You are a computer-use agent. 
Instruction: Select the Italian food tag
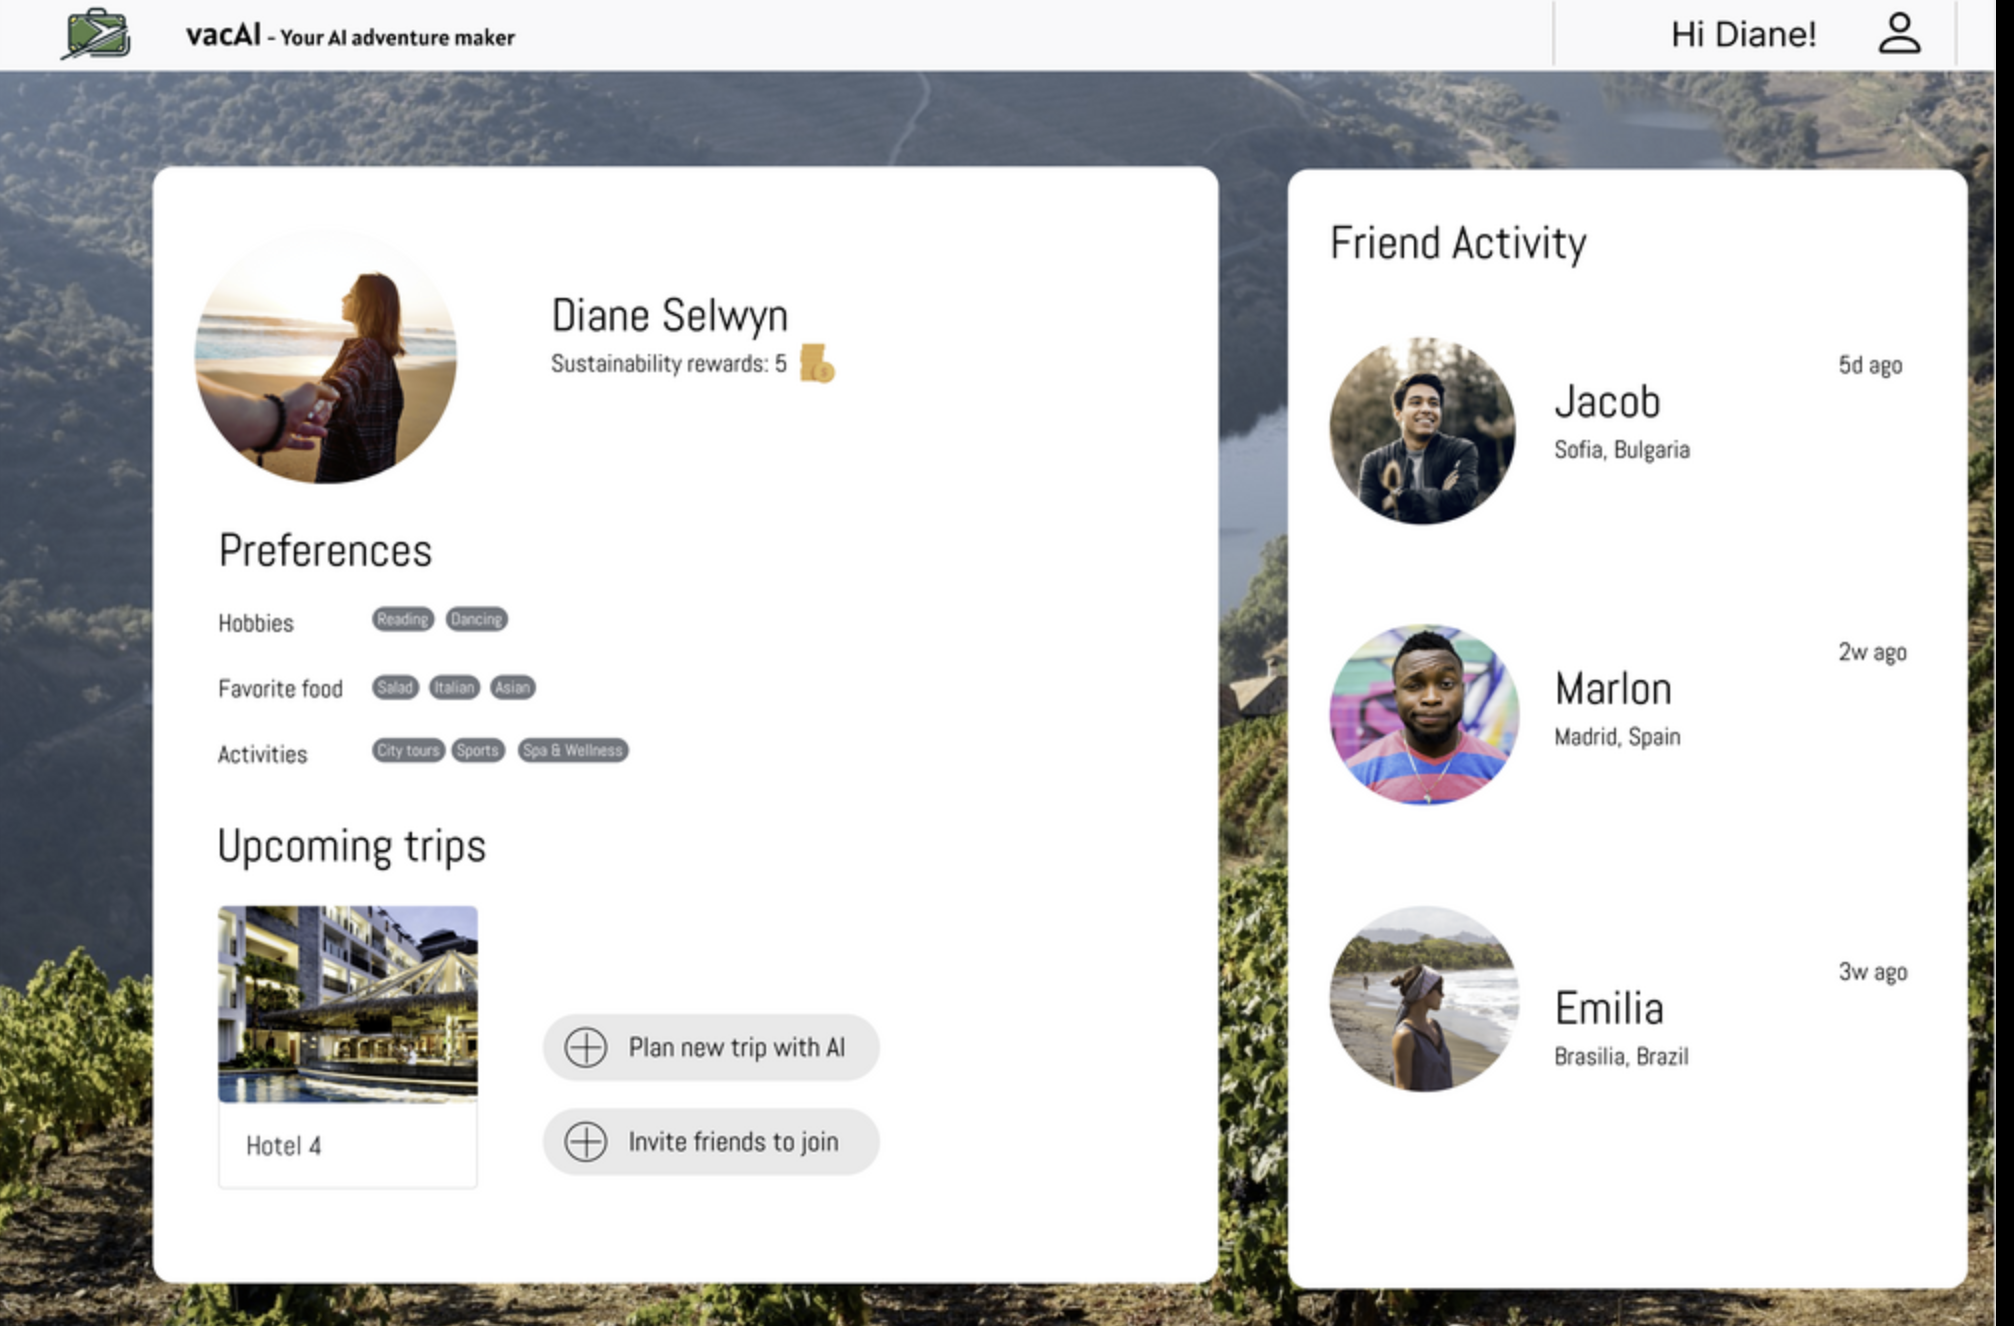pyautogui.click(x=454, y=687)
